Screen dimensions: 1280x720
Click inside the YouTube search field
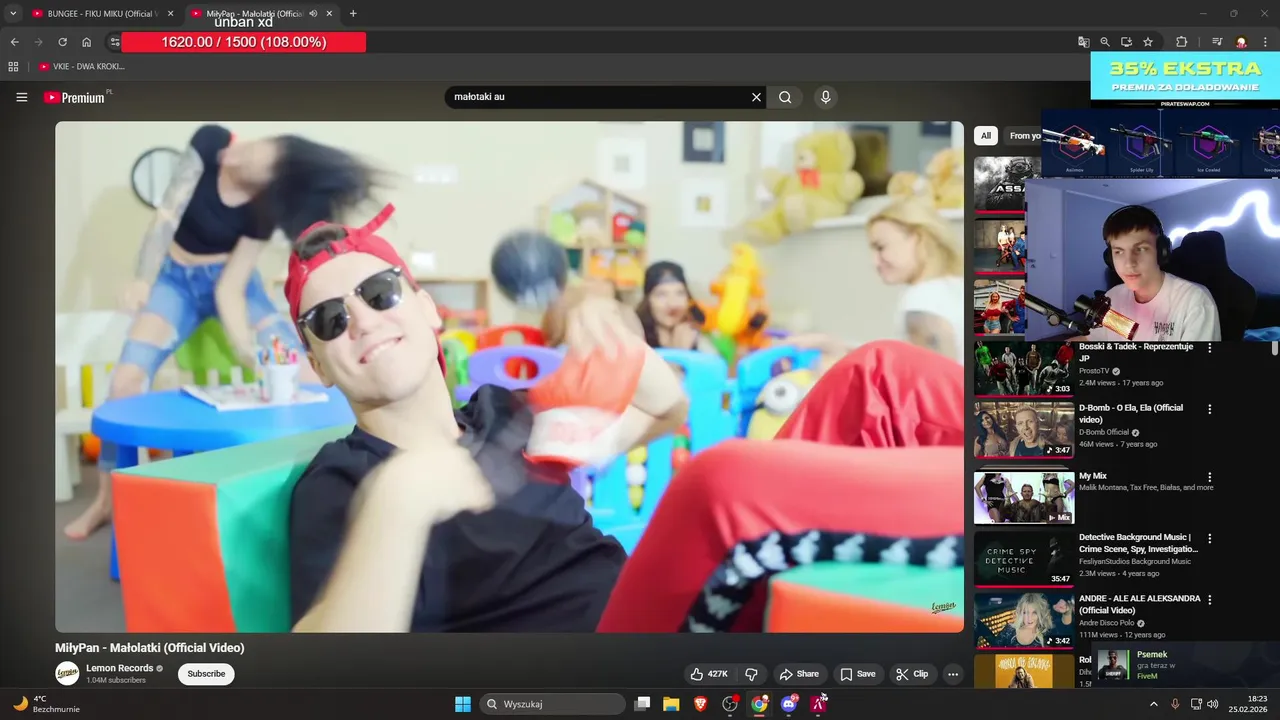click(598, 97)
